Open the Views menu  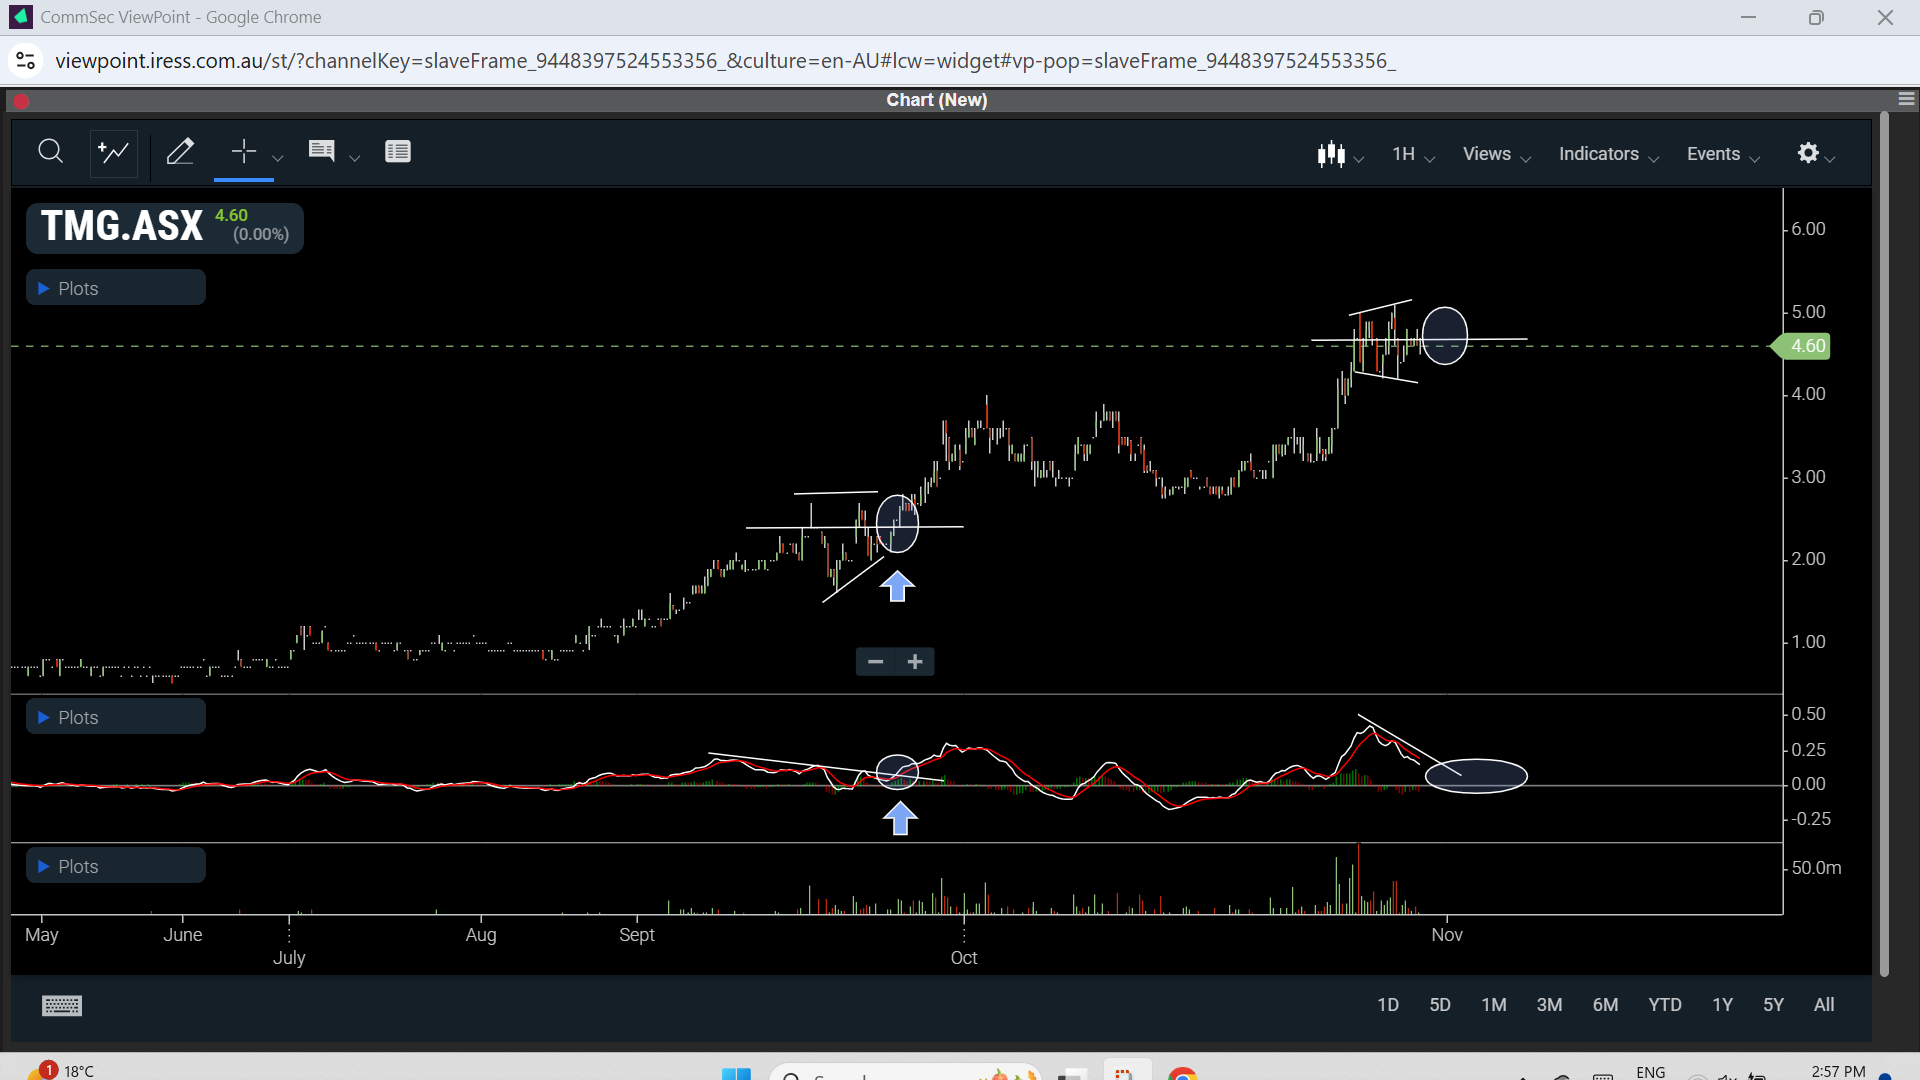(1496, 154)
